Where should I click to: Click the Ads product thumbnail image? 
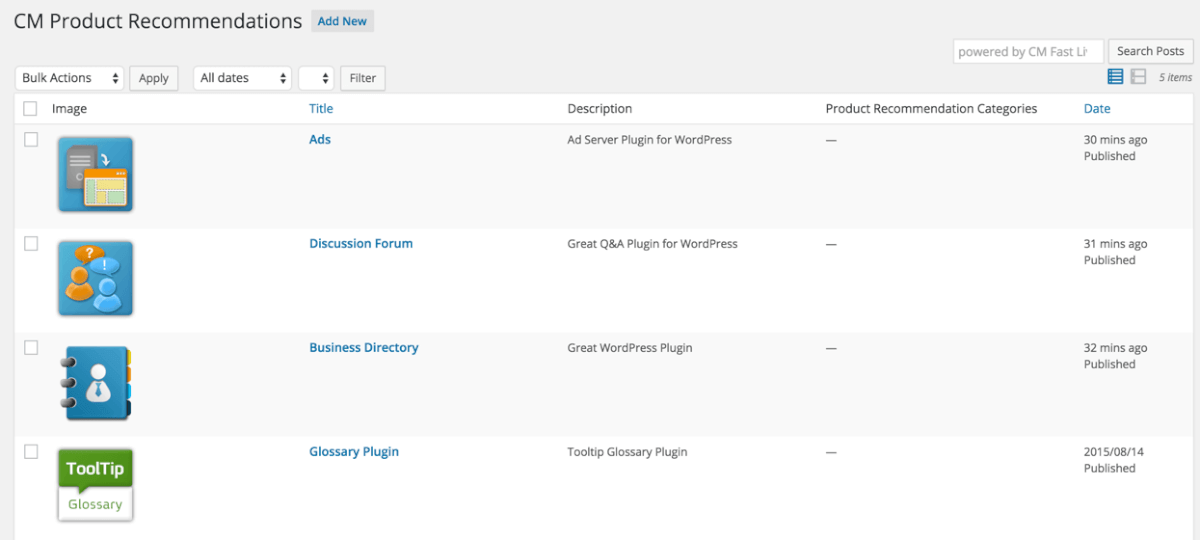click(x=95, y=174)
